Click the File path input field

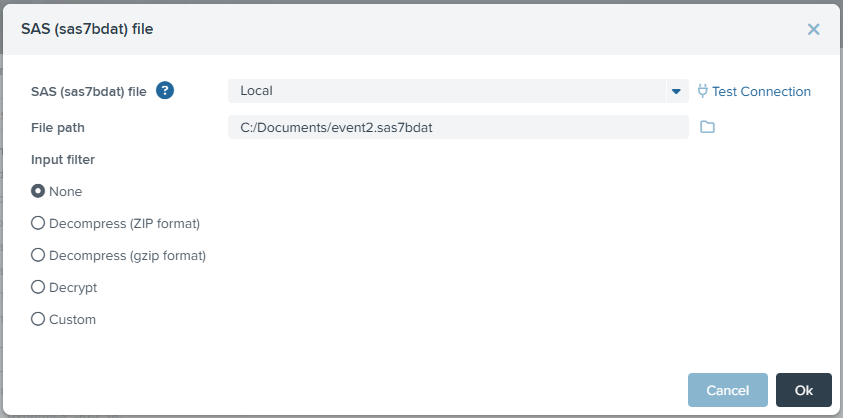pyautogui.click(x=458, y=127)
